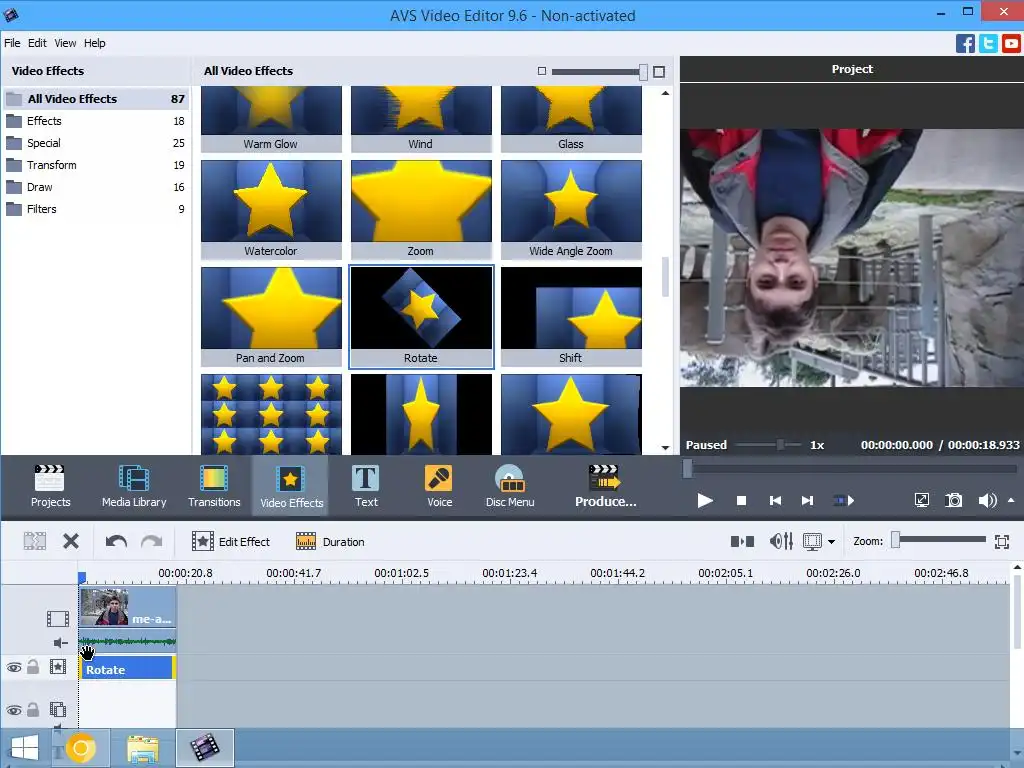Click the timeline selection icon
Screen dimensions: 1024x768
[x=35, y=541]
